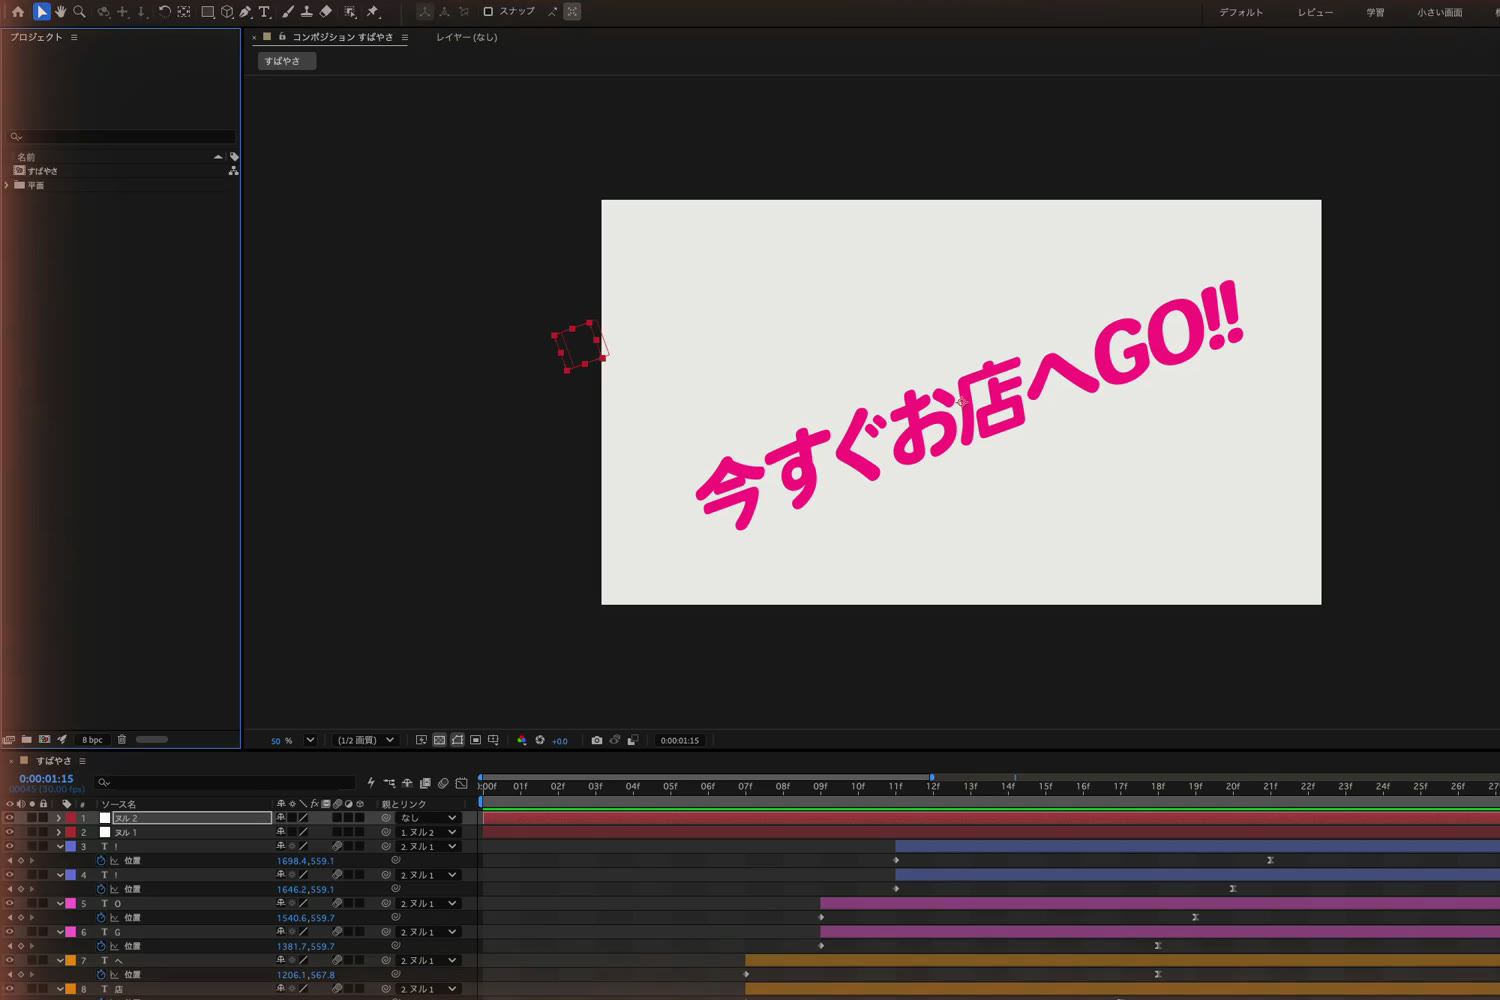Screen dimensions: 1500x1000
Task: Expand the ヌル 1 layer properties
Action: click(59, 832)
